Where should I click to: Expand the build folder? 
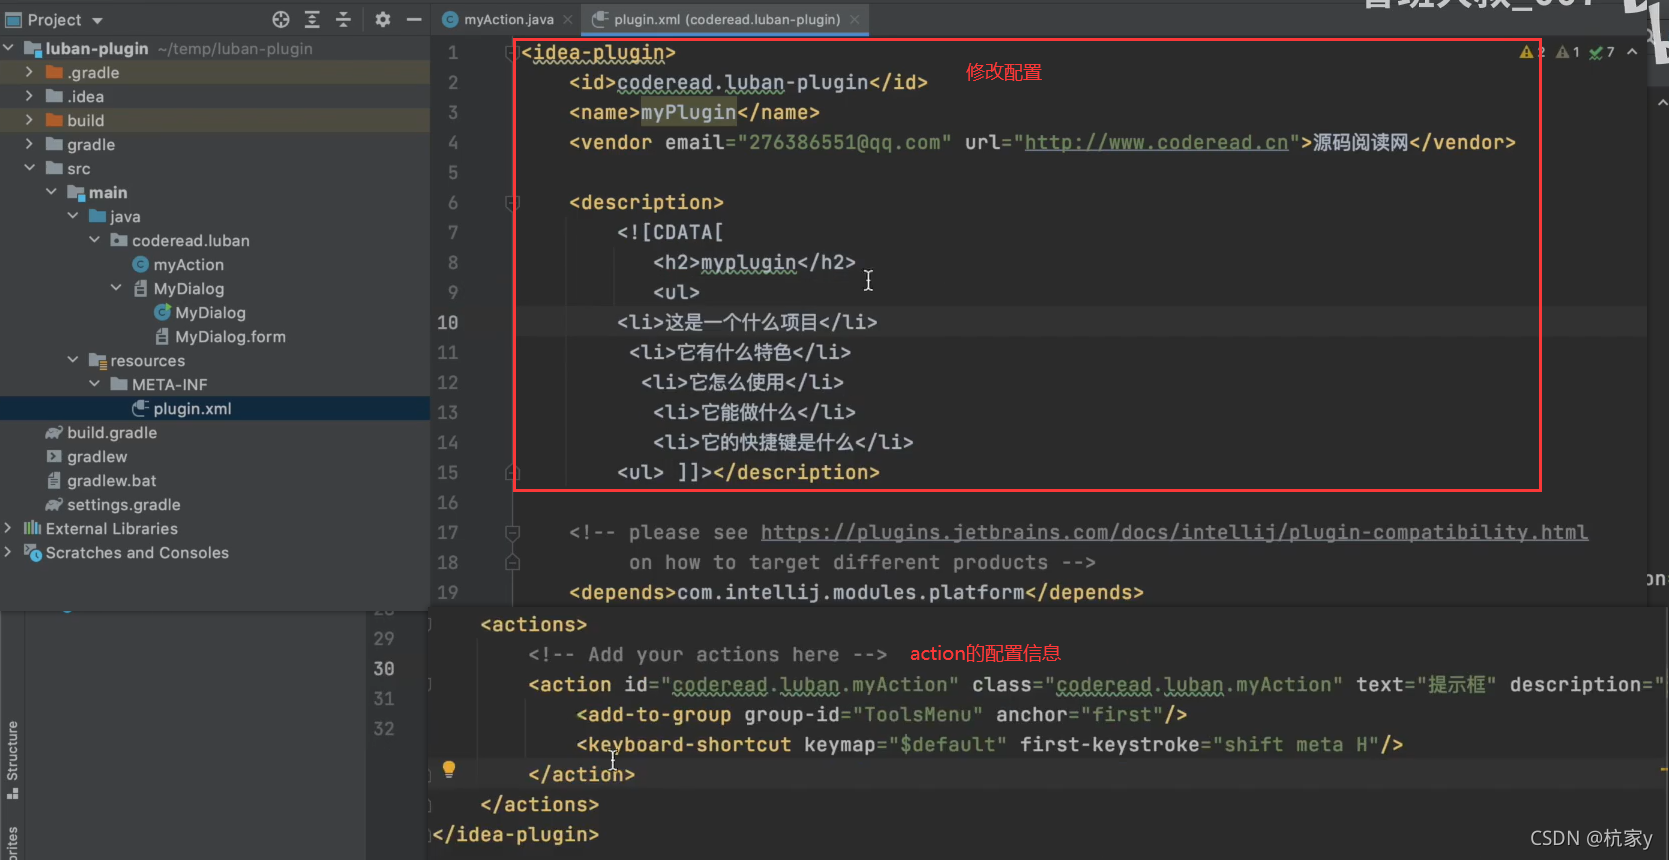point(29,120)
